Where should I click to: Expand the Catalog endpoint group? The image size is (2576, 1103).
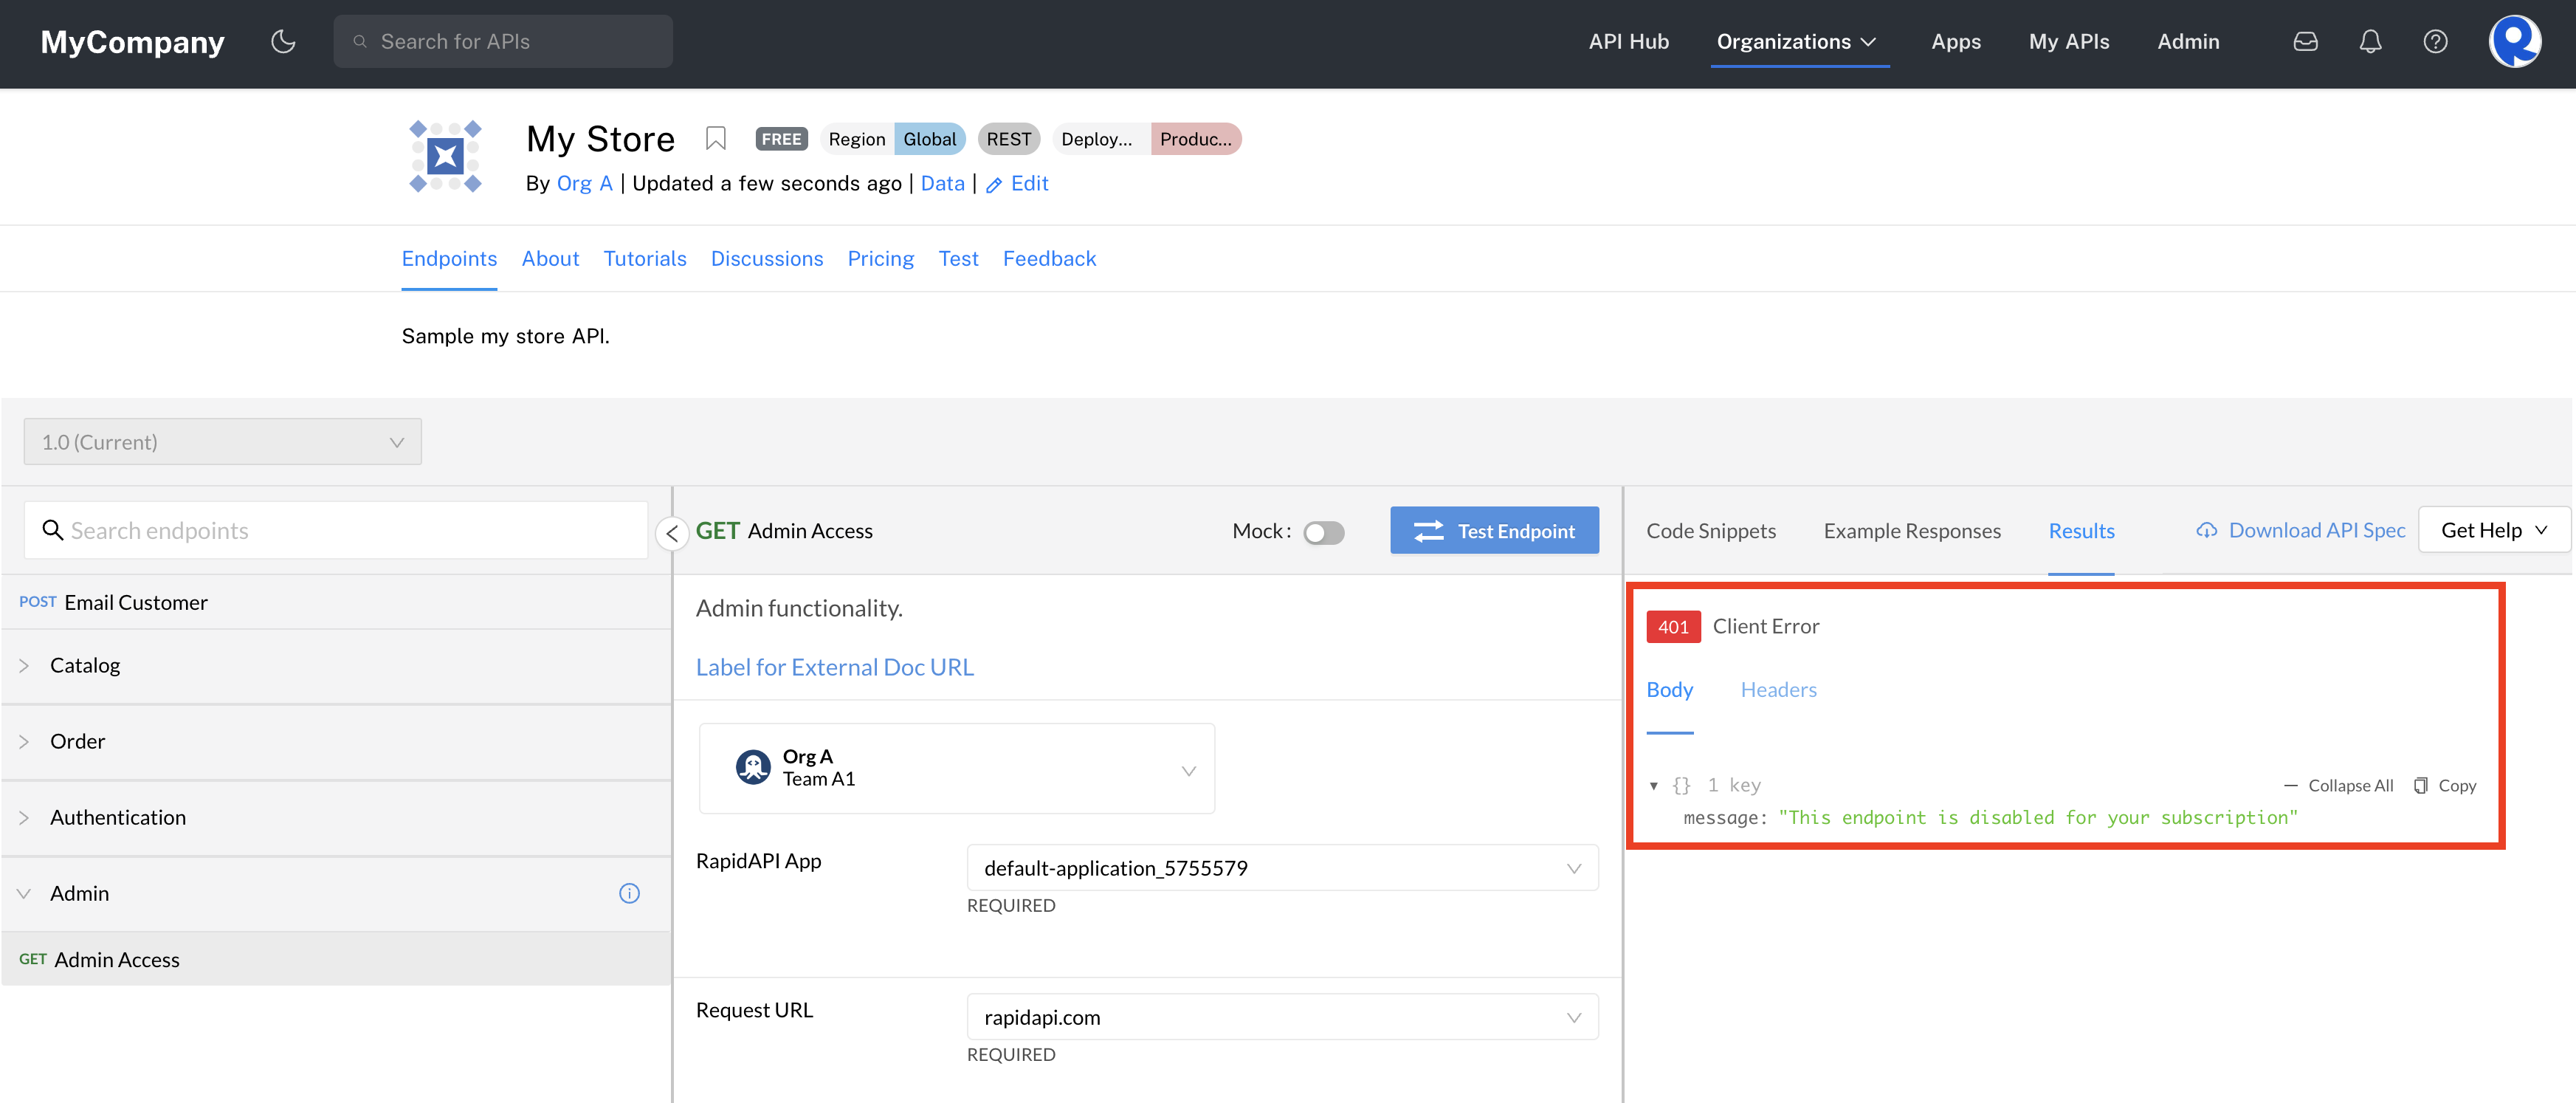[336, 666]
